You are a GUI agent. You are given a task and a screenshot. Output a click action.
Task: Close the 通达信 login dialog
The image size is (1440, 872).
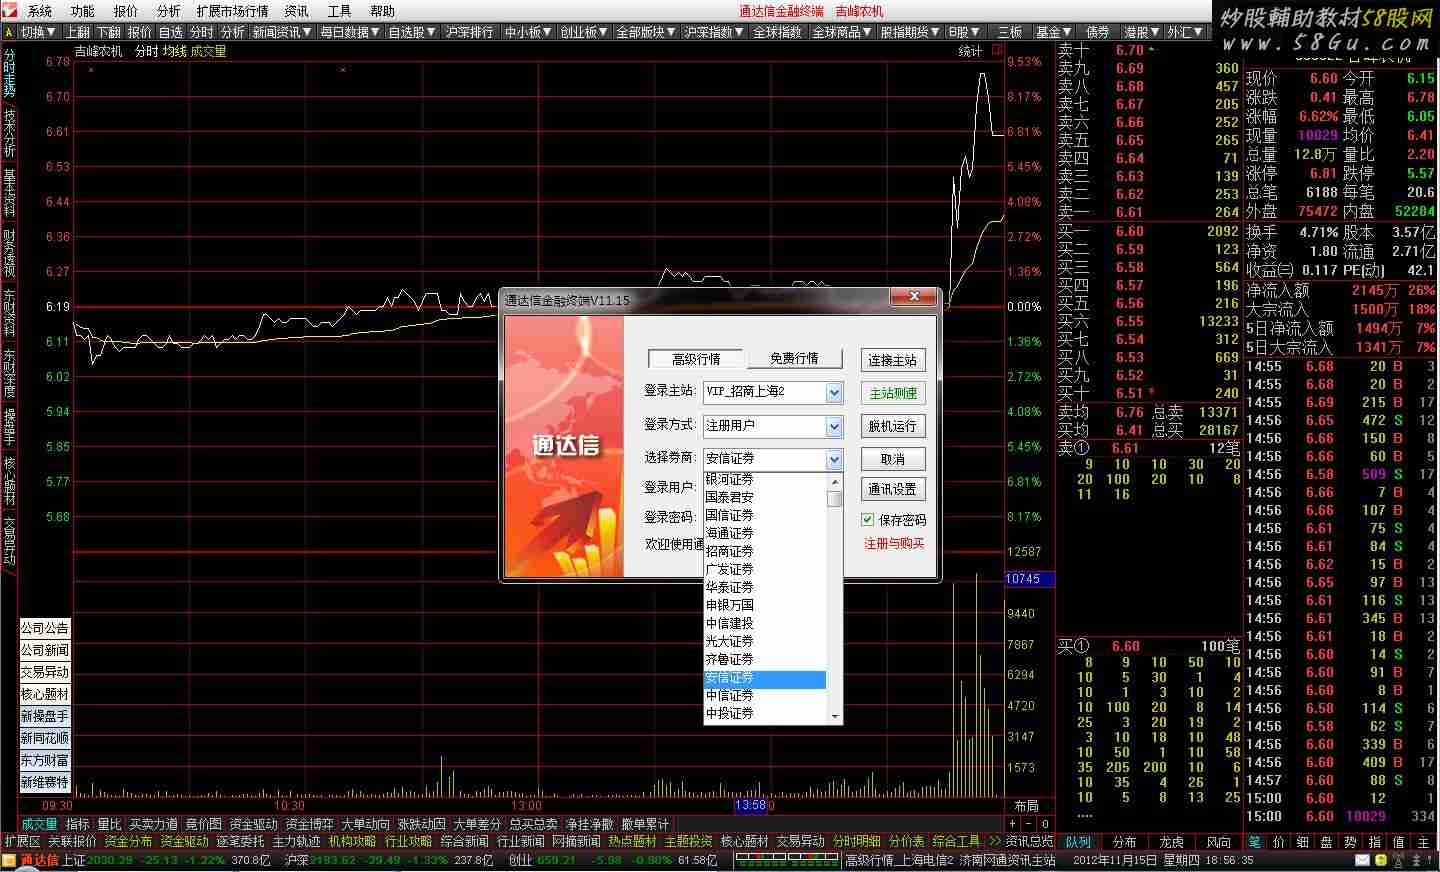point(915,297)
